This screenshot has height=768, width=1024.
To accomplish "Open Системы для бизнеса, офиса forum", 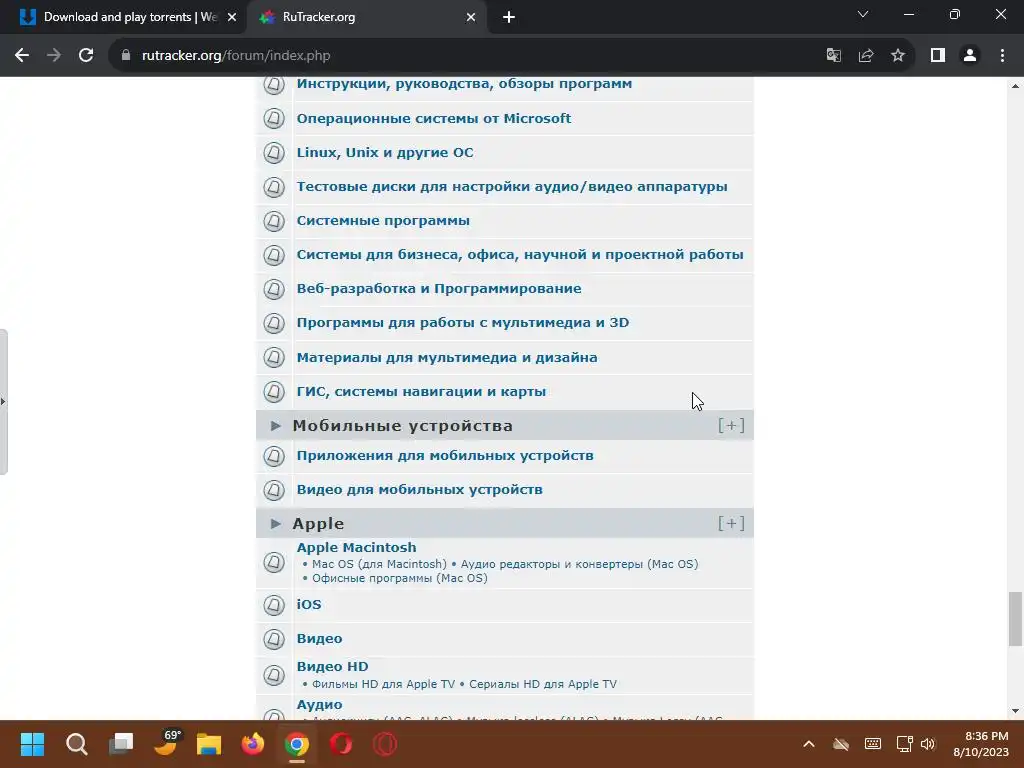I will (x=520, y=255).
